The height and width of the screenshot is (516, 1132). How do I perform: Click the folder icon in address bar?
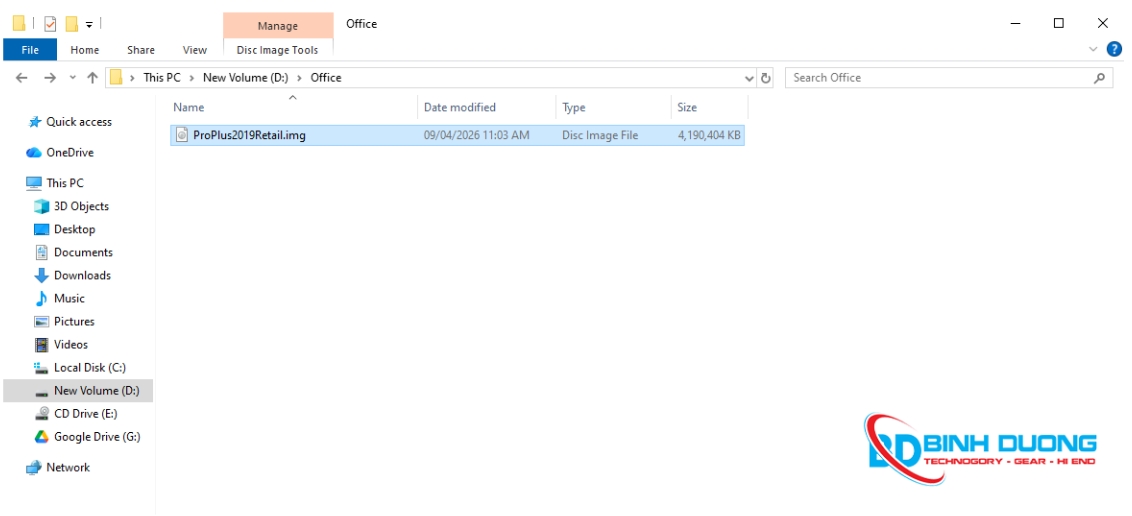pyautogui.click(x=116, y=78)
